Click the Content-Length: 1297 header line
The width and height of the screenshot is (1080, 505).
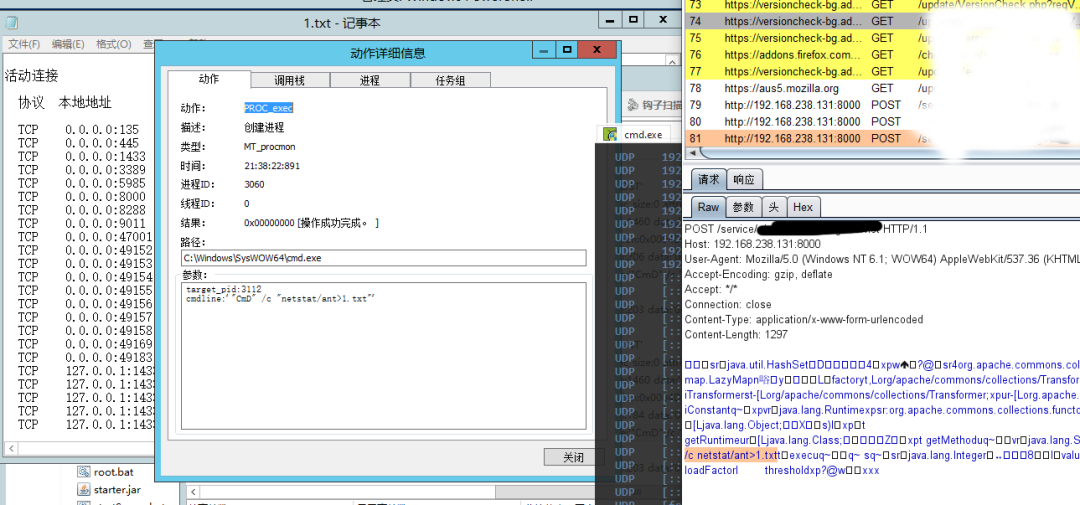[736, 335]
